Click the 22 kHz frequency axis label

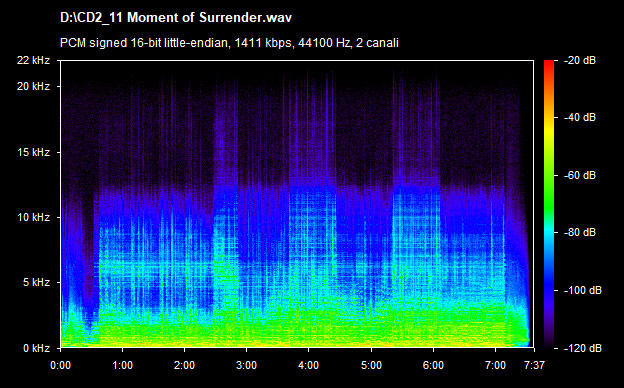pos(33,60)
